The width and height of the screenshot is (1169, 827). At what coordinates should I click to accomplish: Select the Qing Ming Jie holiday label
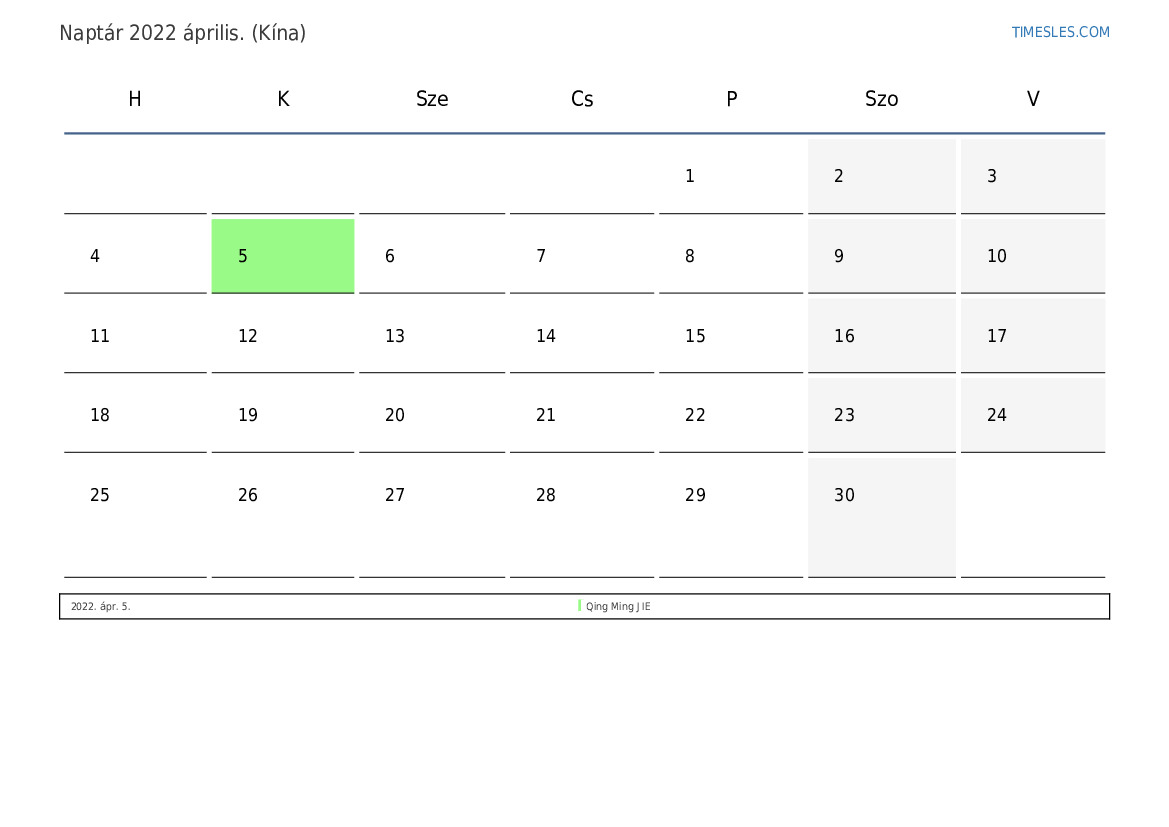tap(618, 607)
